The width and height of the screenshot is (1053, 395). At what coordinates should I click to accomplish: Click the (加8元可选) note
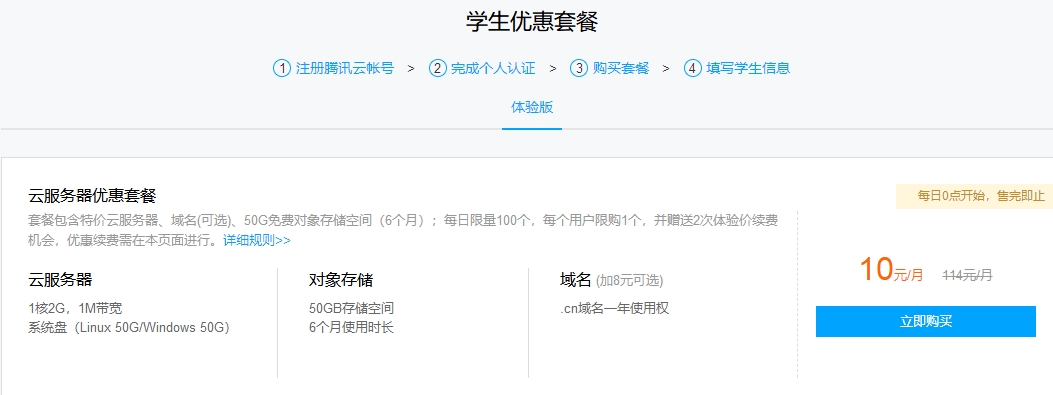629,281
